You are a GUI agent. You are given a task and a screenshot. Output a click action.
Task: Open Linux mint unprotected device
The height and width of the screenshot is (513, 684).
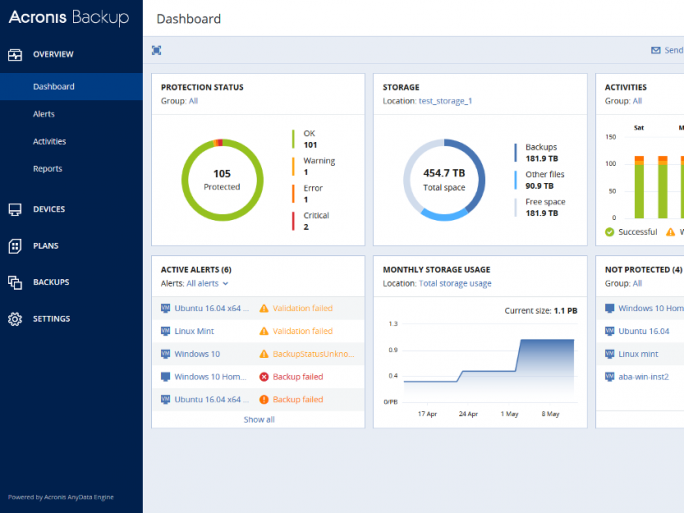638,354
